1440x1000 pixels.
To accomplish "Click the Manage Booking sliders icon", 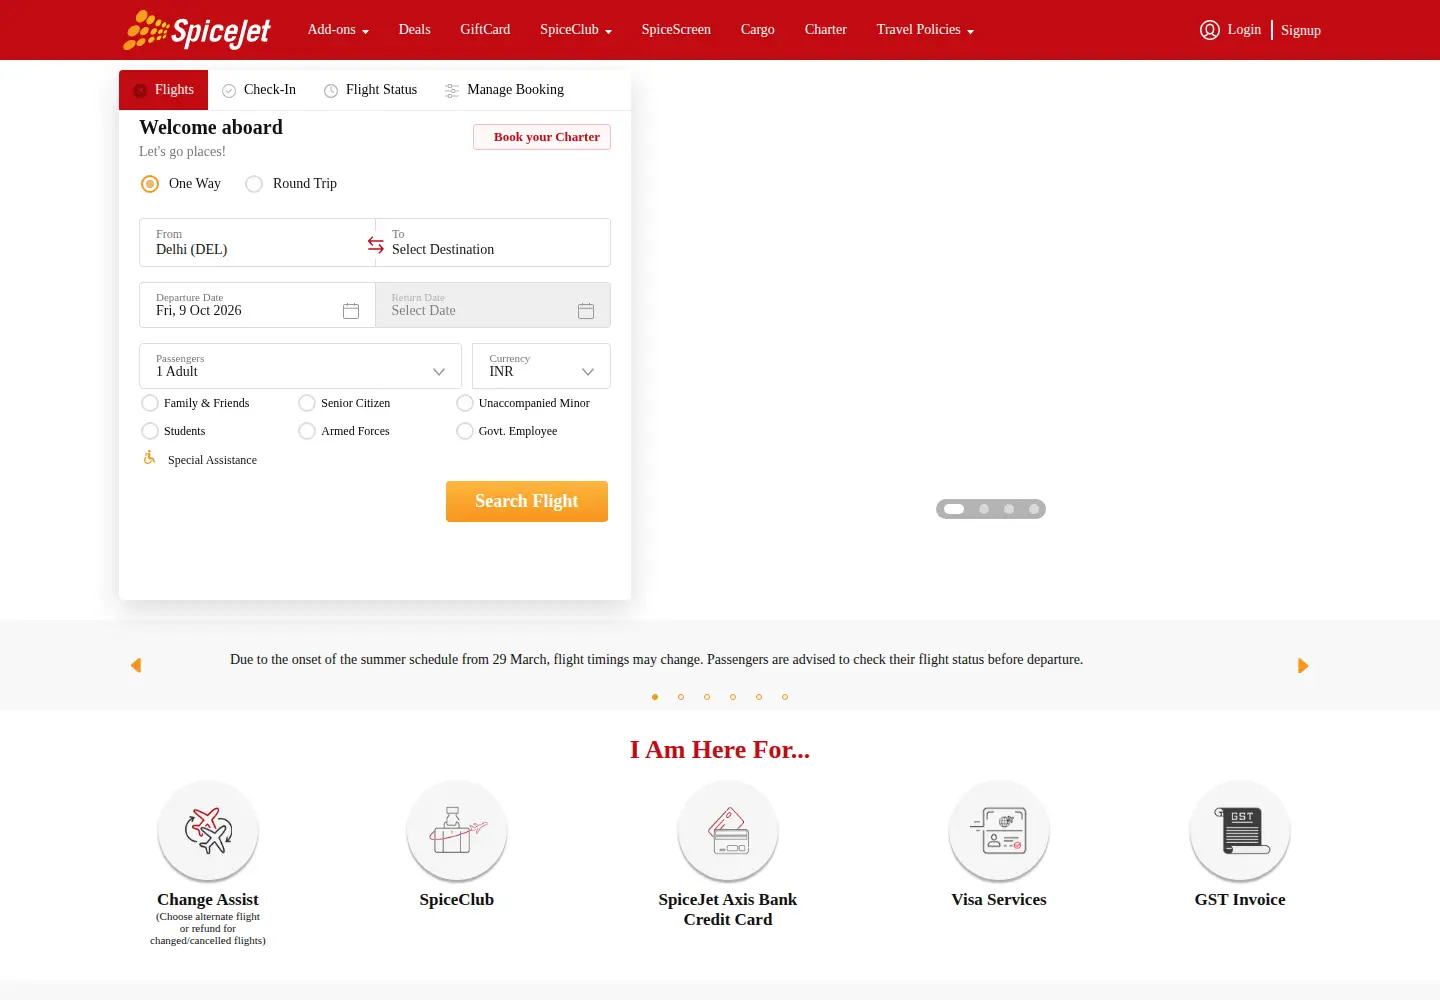I will coord(452,91).
